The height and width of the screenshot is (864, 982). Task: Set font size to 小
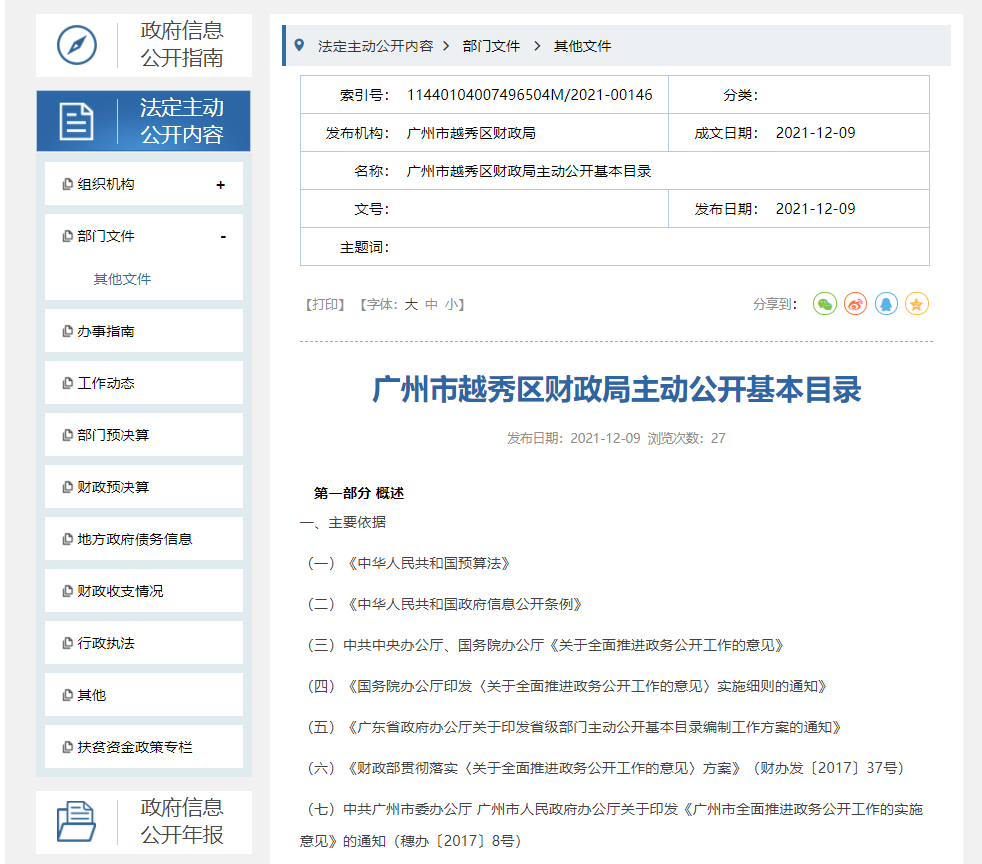[x=452, y=305]
